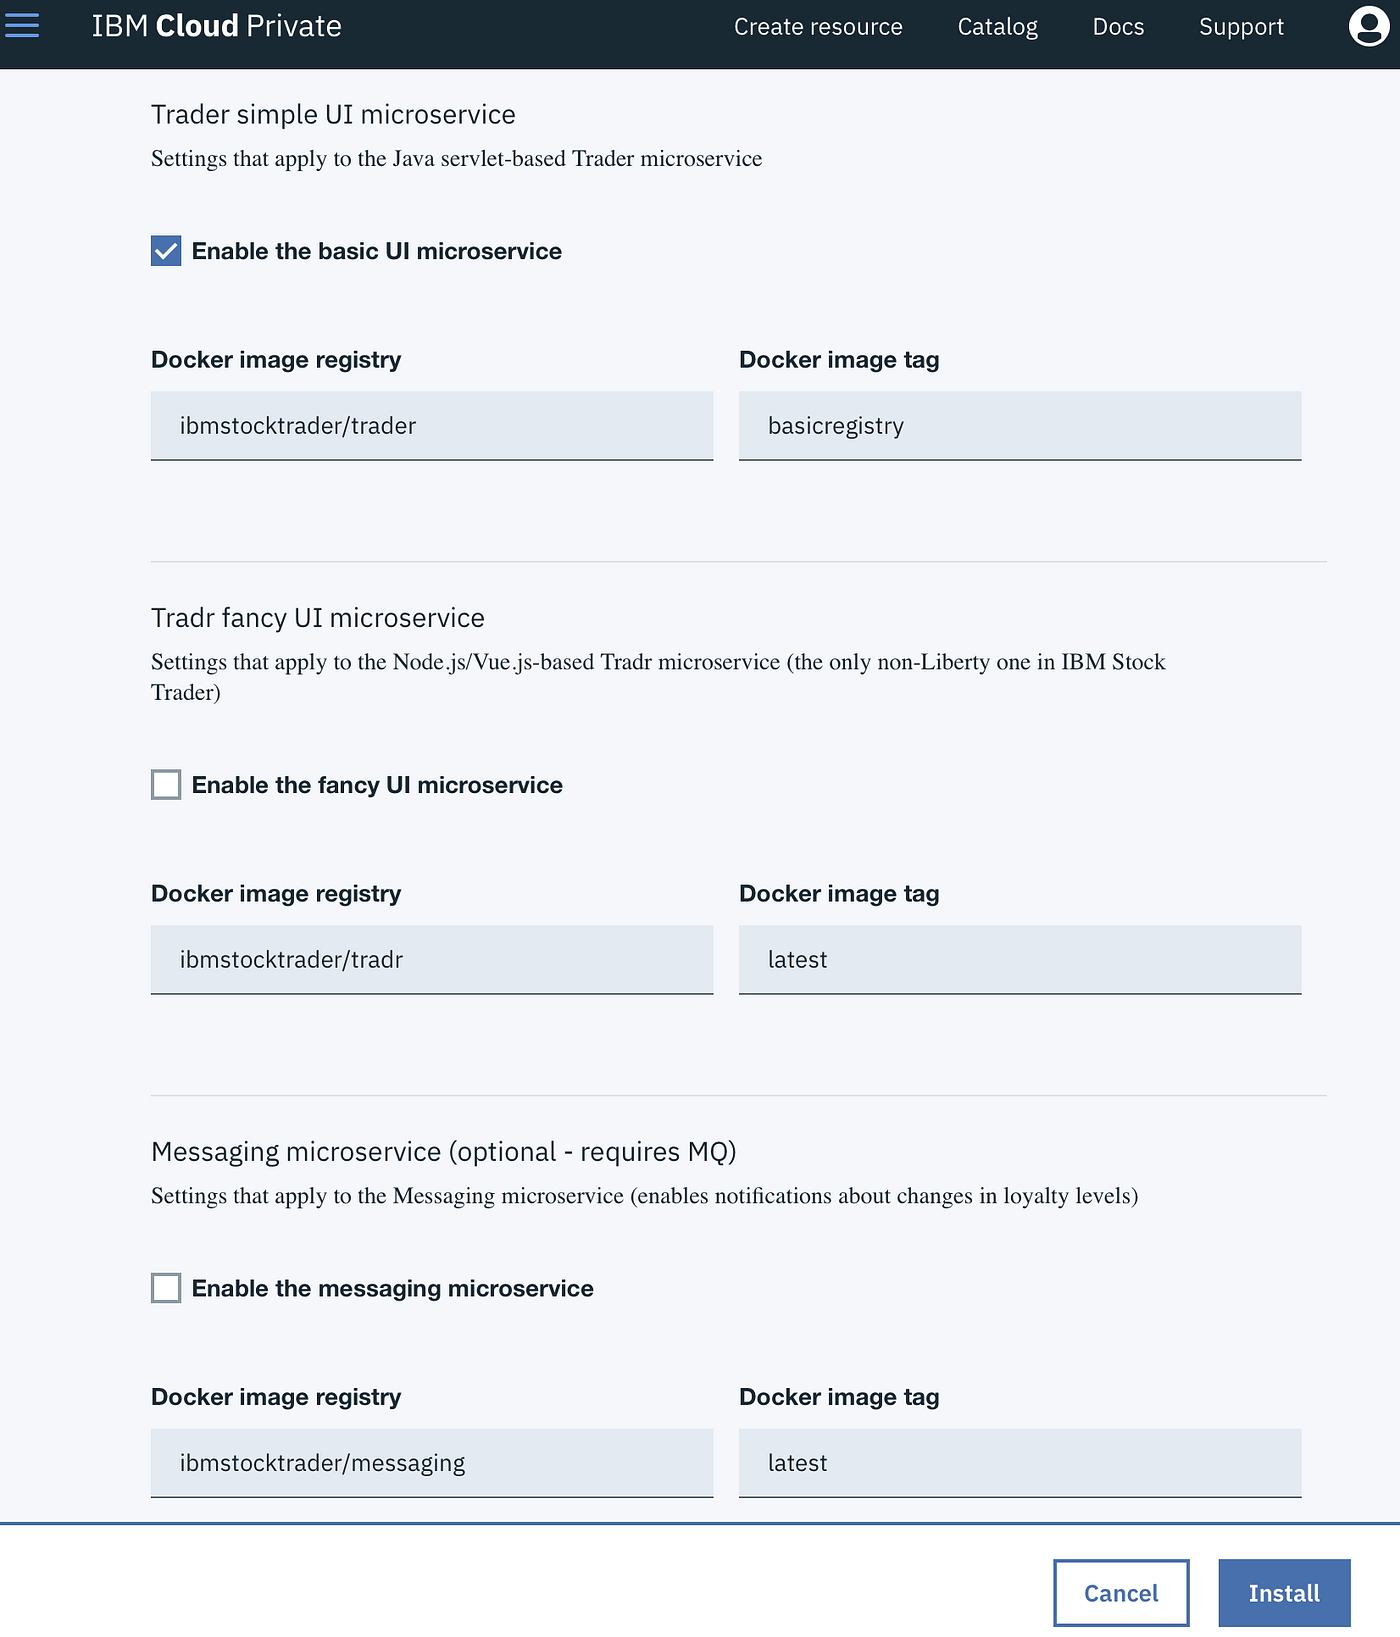Click the Tradr latest image tag field
Viewport: 1400px width, 1637px height.
point(1019,960)
